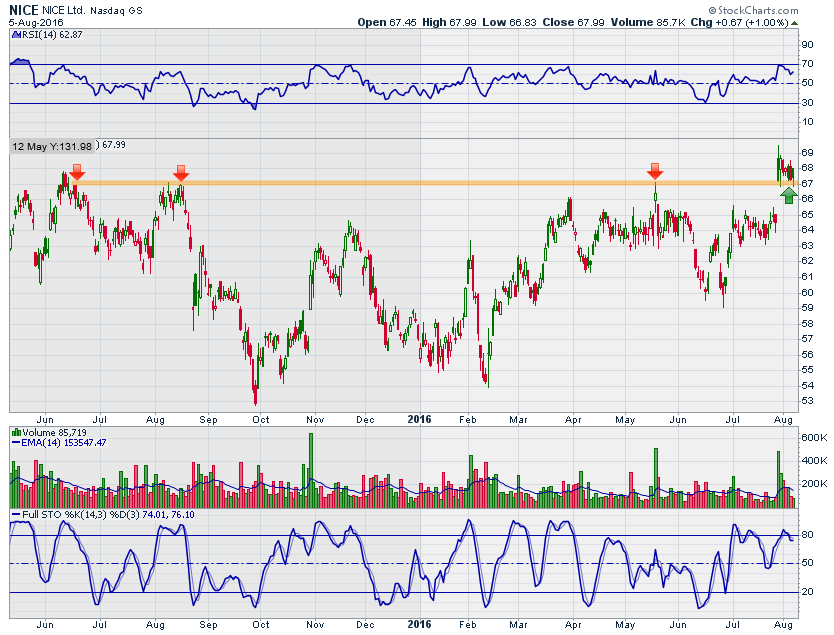Click the 'Volume 85,719' legend text
Image resolution: width=834 pixels, height=635 pixels.
pos(54,432)
